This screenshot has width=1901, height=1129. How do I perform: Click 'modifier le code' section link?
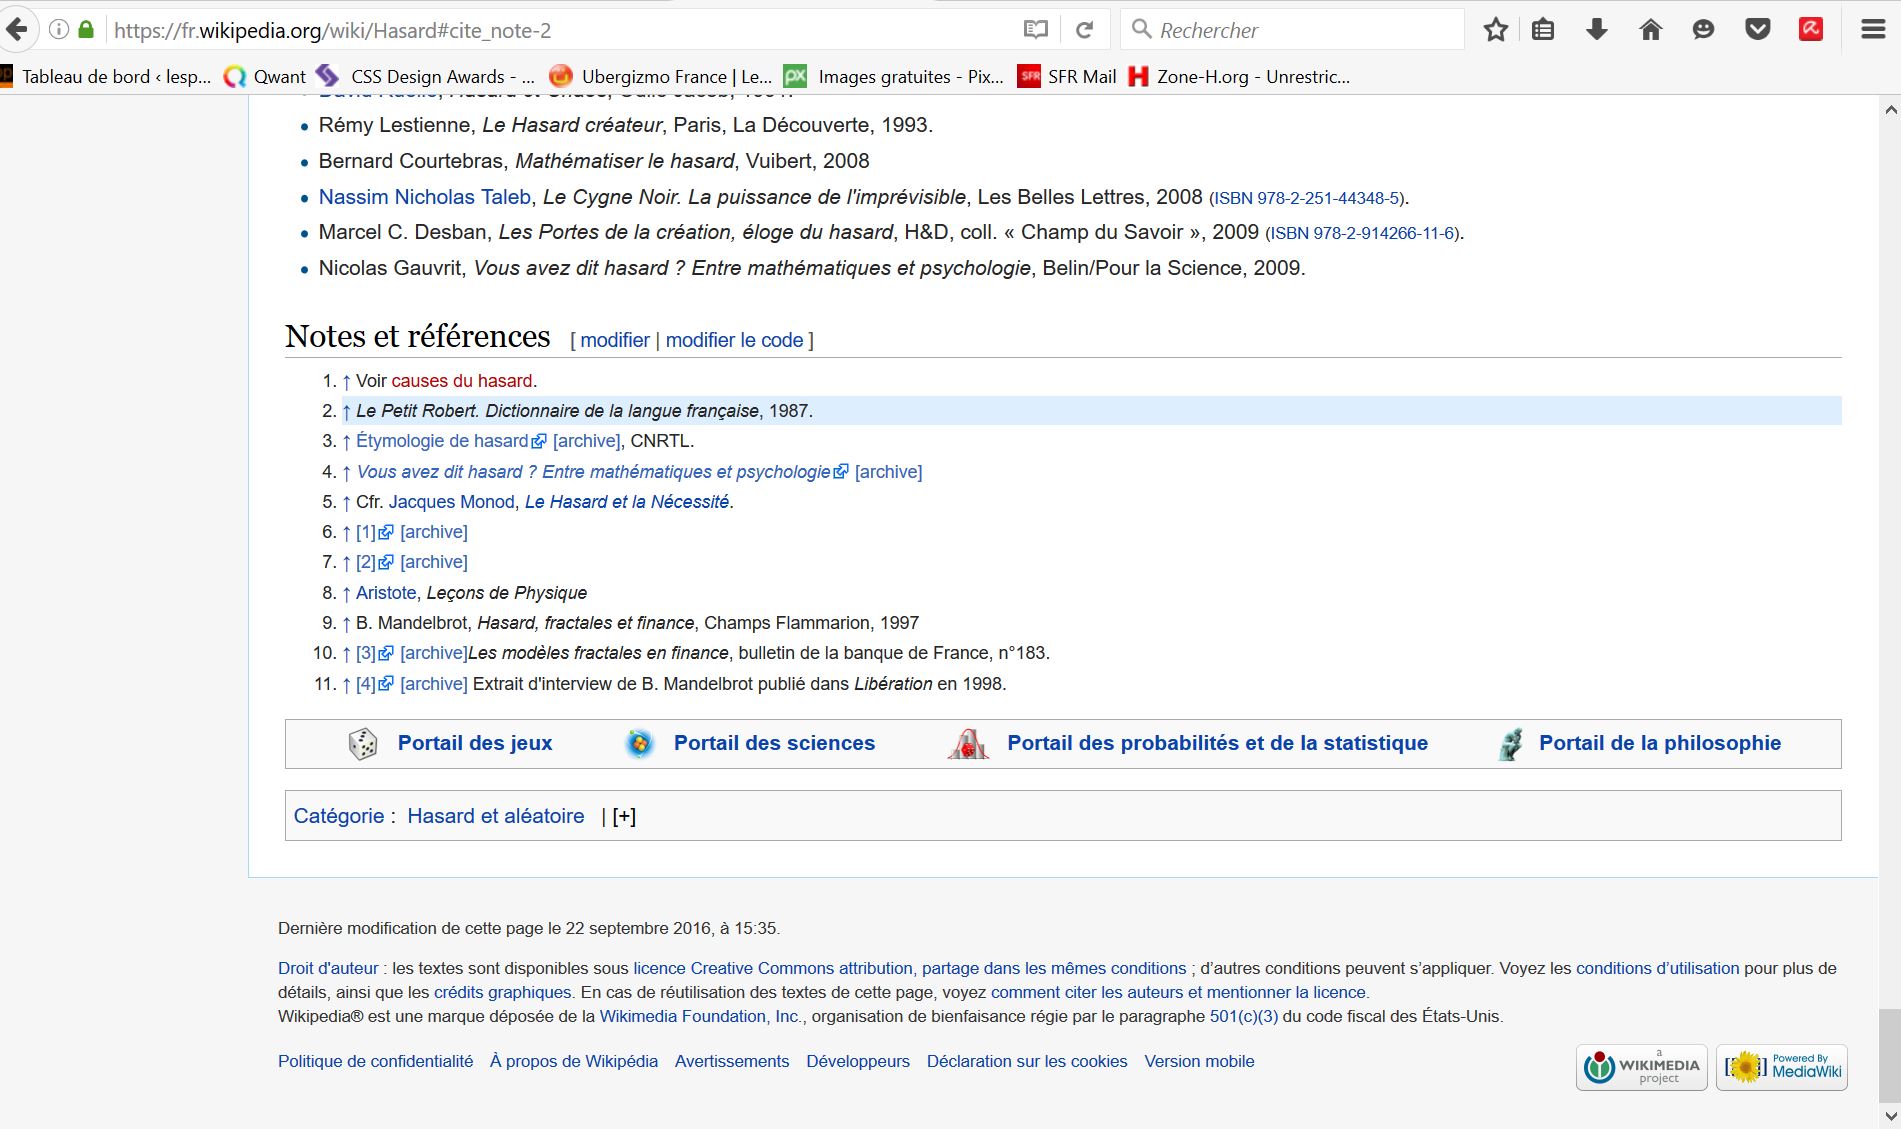(x=734, y=340)
